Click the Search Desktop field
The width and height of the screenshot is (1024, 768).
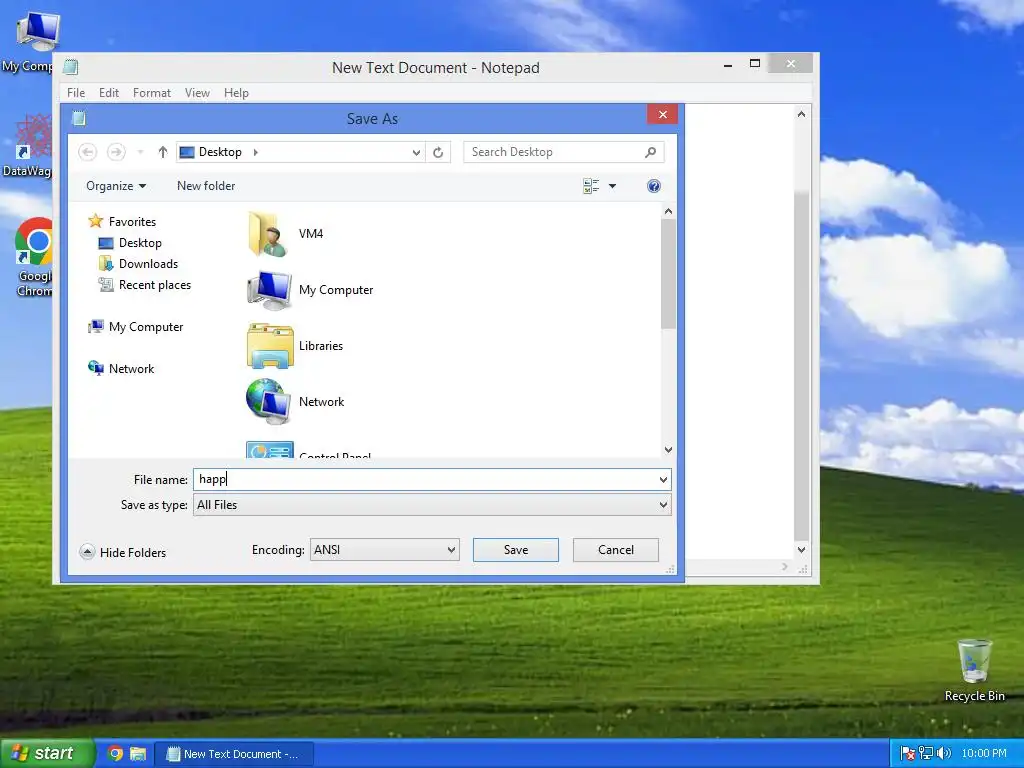(x=564, y=152)
